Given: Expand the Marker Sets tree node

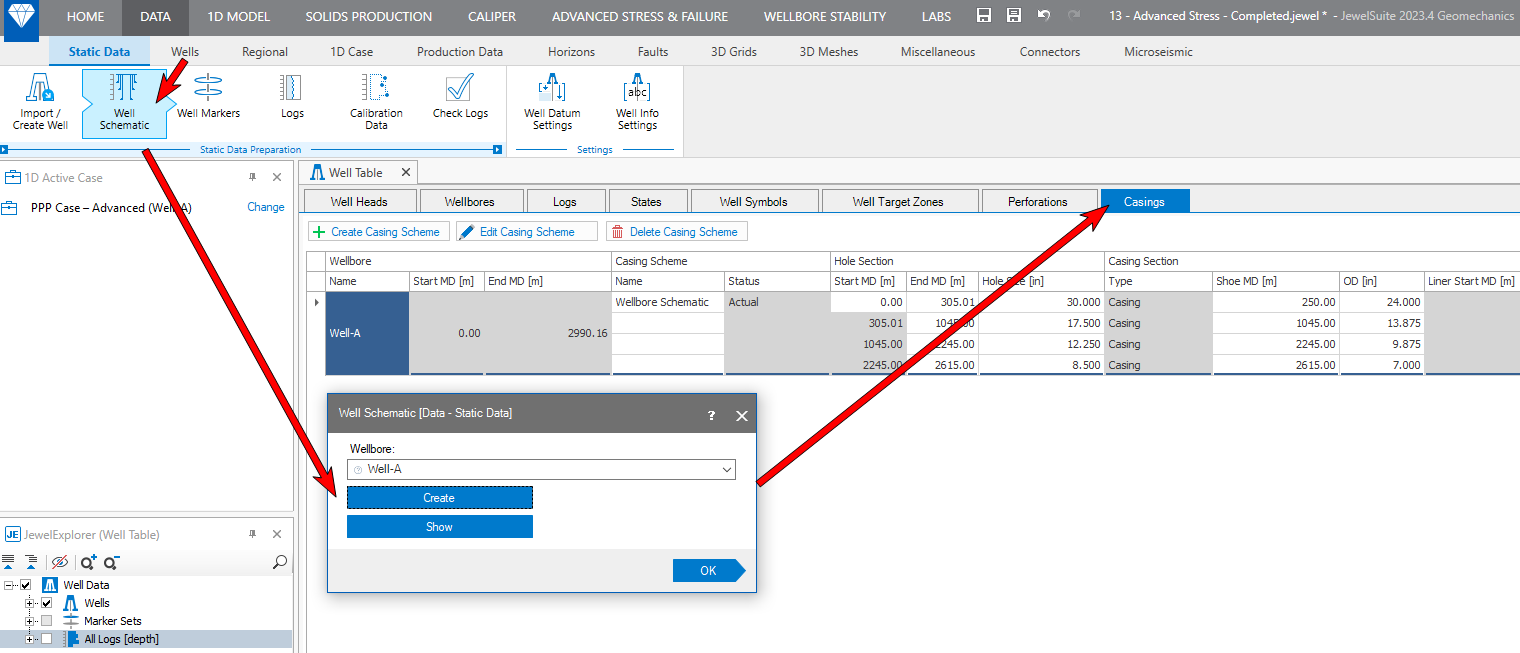Looking at the screenshot, I should pos(30,621).
